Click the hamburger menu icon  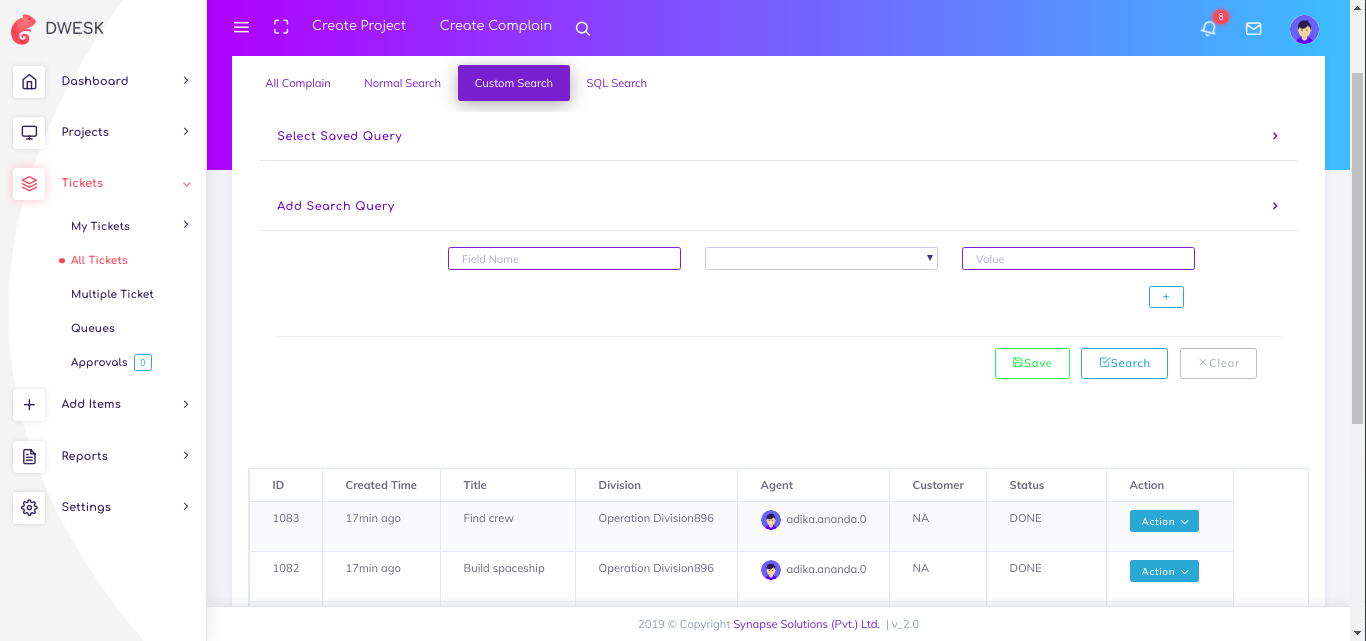point(241,27)
